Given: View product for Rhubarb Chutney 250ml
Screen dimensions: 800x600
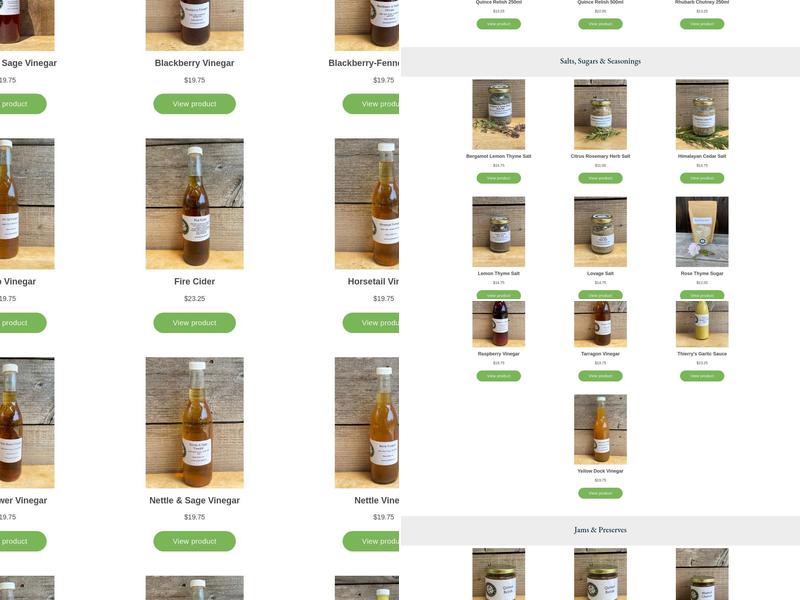Looking at the screenshot, I should 702,24.
